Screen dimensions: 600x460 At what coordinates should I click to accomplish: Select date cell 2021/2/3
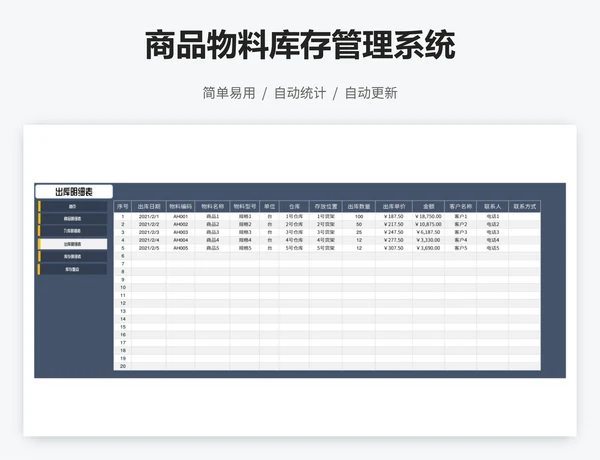tap(149, 232)
